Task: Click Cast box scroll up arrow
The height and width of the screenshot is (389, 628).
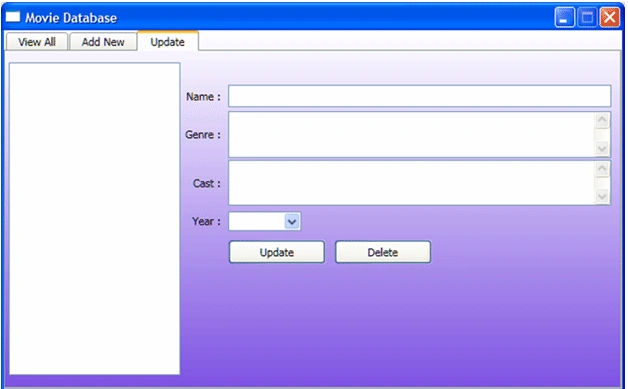Action: [602, 169]
